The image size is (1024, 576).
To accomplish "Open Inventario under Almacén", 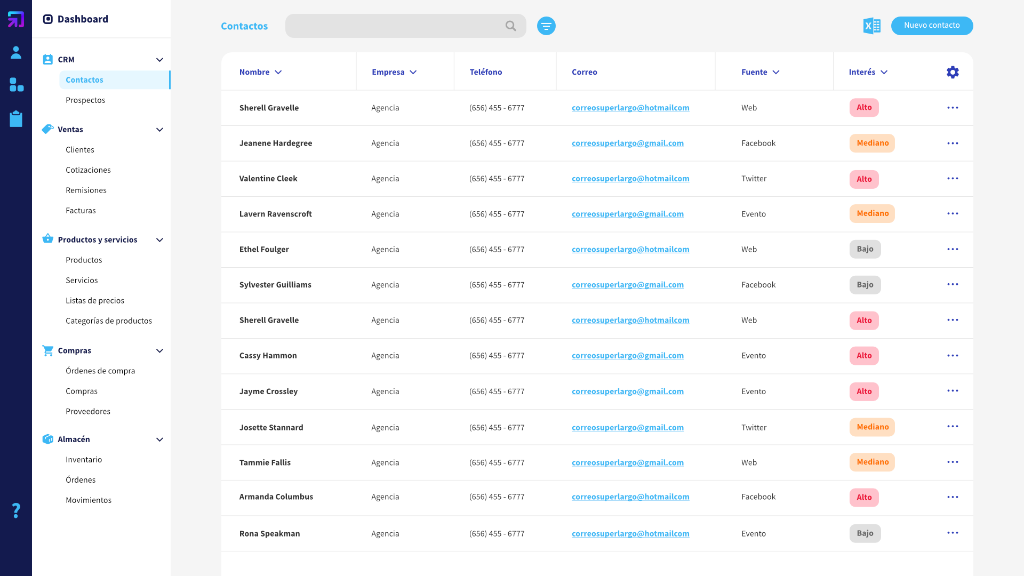I will (x=84, y=459).
